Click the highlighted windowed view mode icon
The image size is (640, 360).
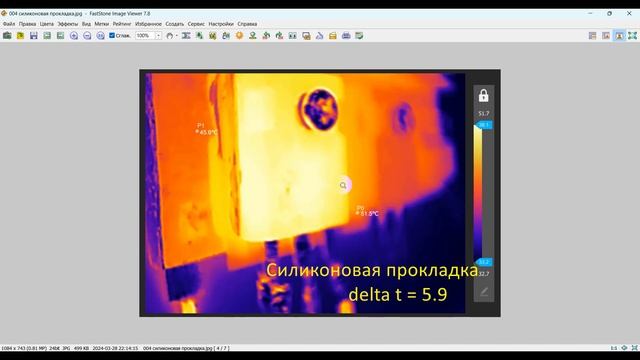pyautogui.click(x=619, y=36)
